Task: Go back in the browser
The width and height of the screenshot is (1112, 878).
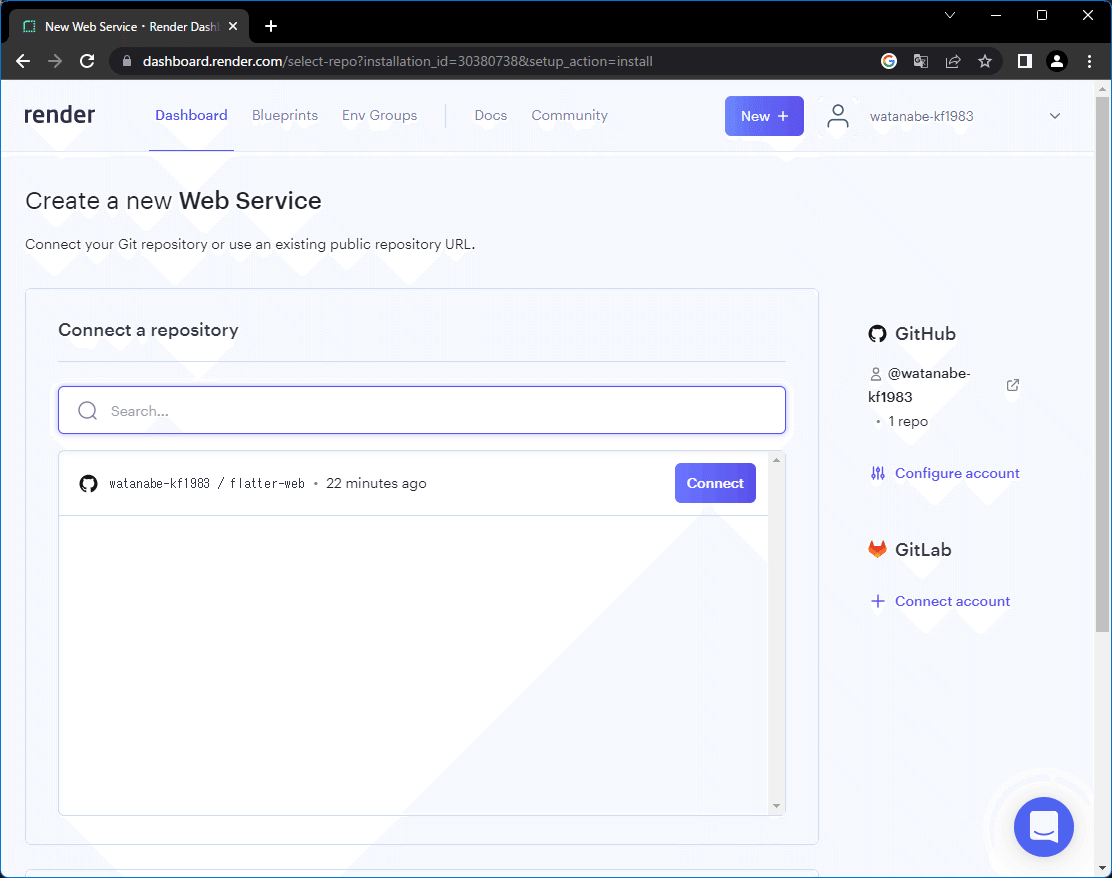Action: coord(23,61)
